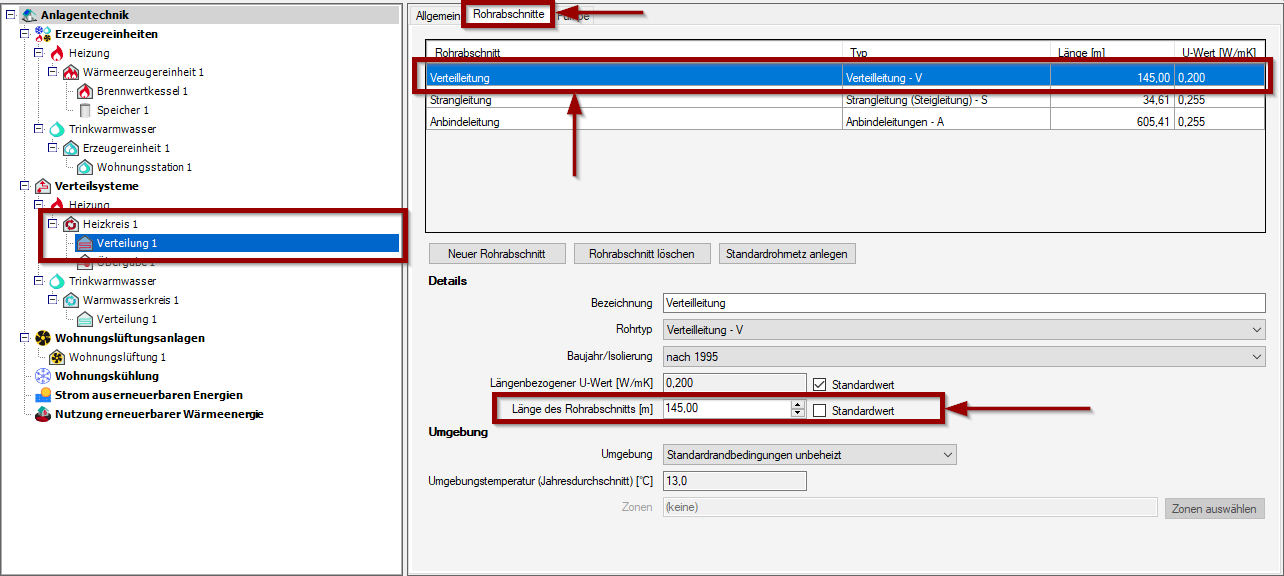
Task: Click the Wohnungslüftung 1 fan icon
Action: click(57, 357)
